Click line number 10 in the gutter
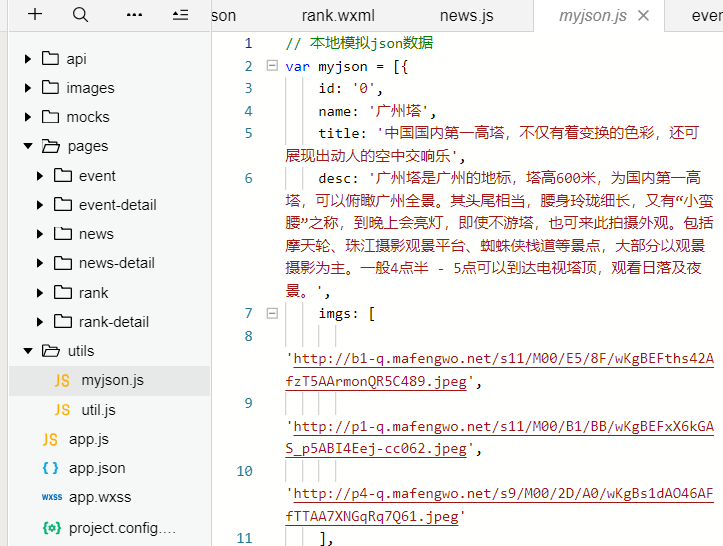 [x=244, y=471]
